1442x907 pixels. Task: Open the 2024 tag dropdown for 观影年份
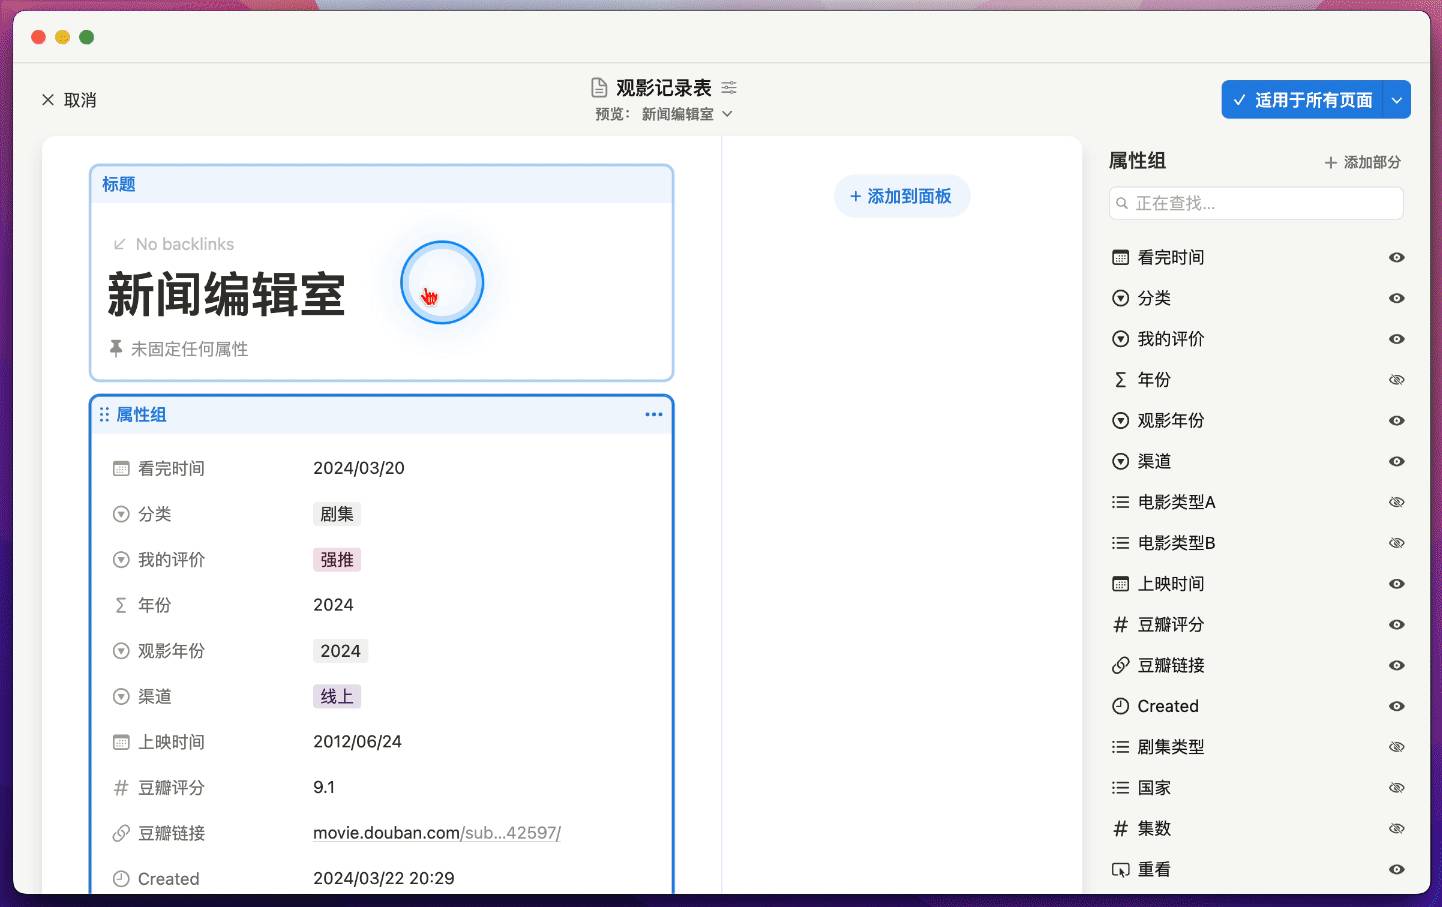tap(340, 651)
